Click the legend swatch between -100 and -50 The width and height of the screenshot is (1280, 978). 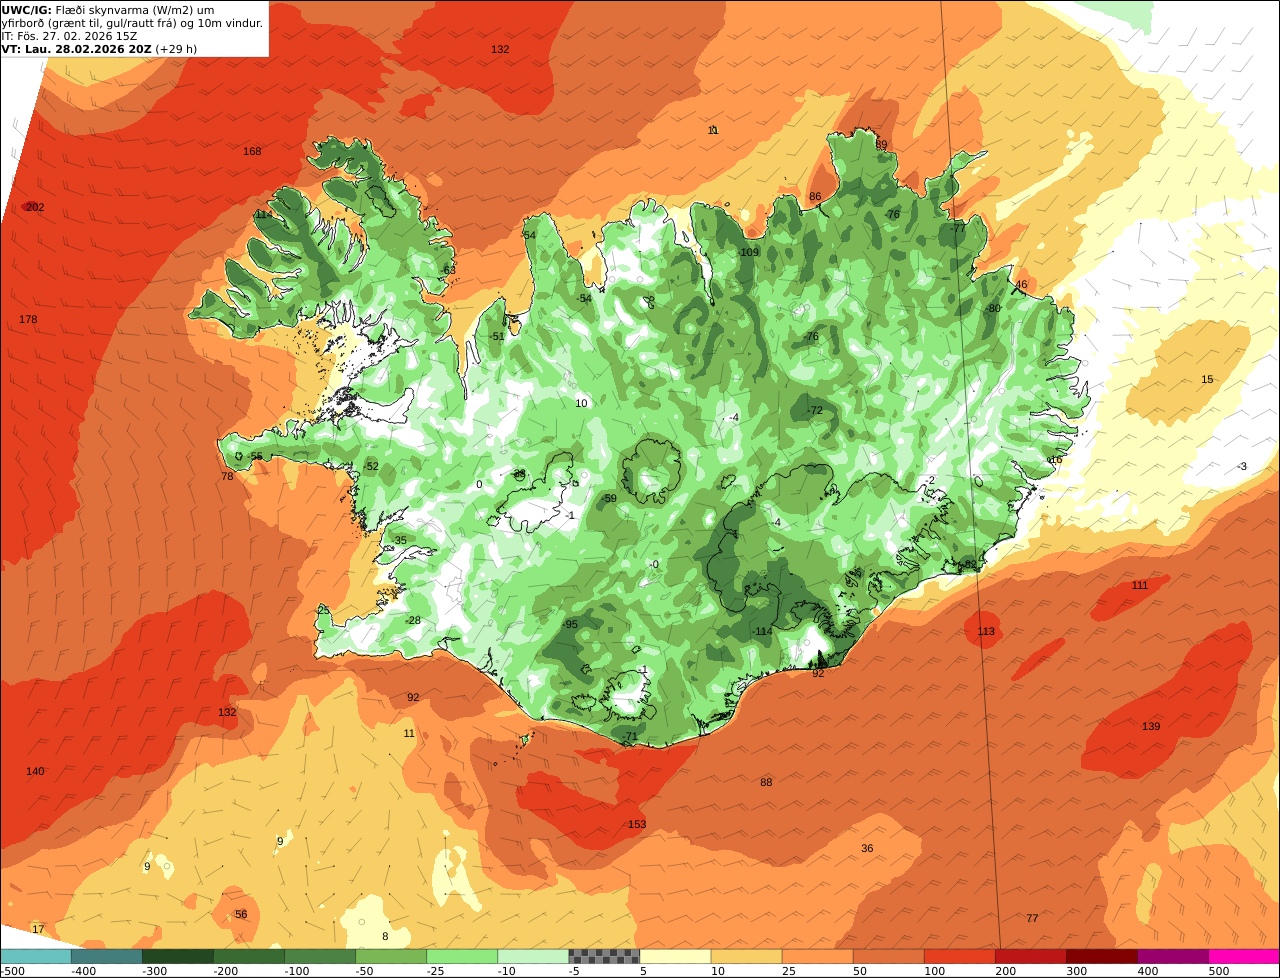coord(319,956)
